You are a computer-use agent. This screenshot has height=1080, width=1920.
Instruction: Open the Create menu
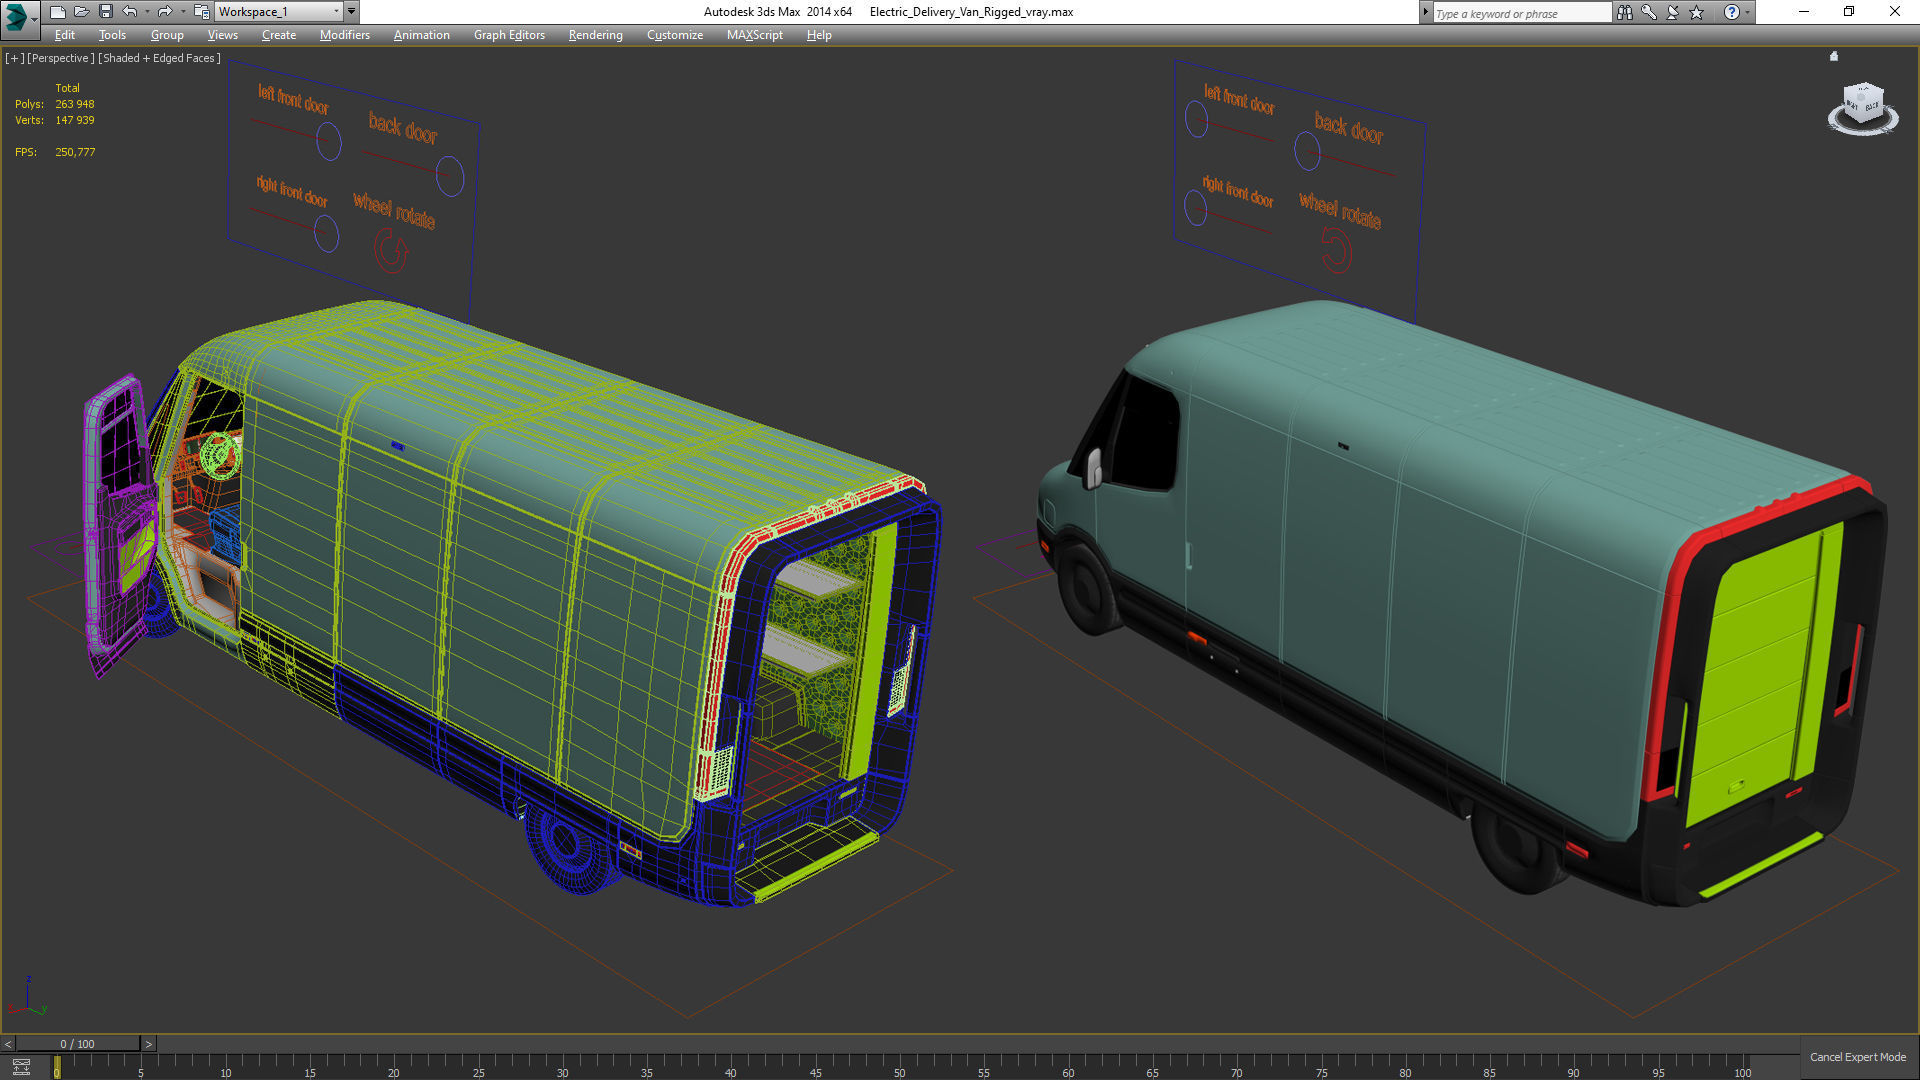point(279,35)
